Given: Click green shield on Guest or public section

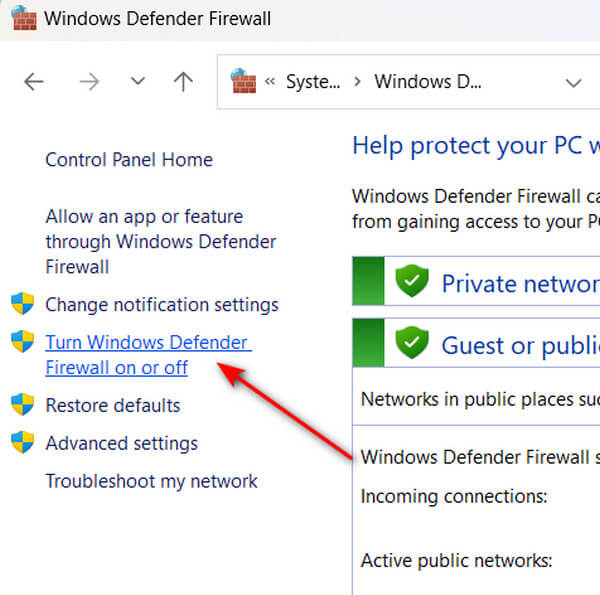Looking at the screenshot, I should pyautogui.click(x=412, y=342).
